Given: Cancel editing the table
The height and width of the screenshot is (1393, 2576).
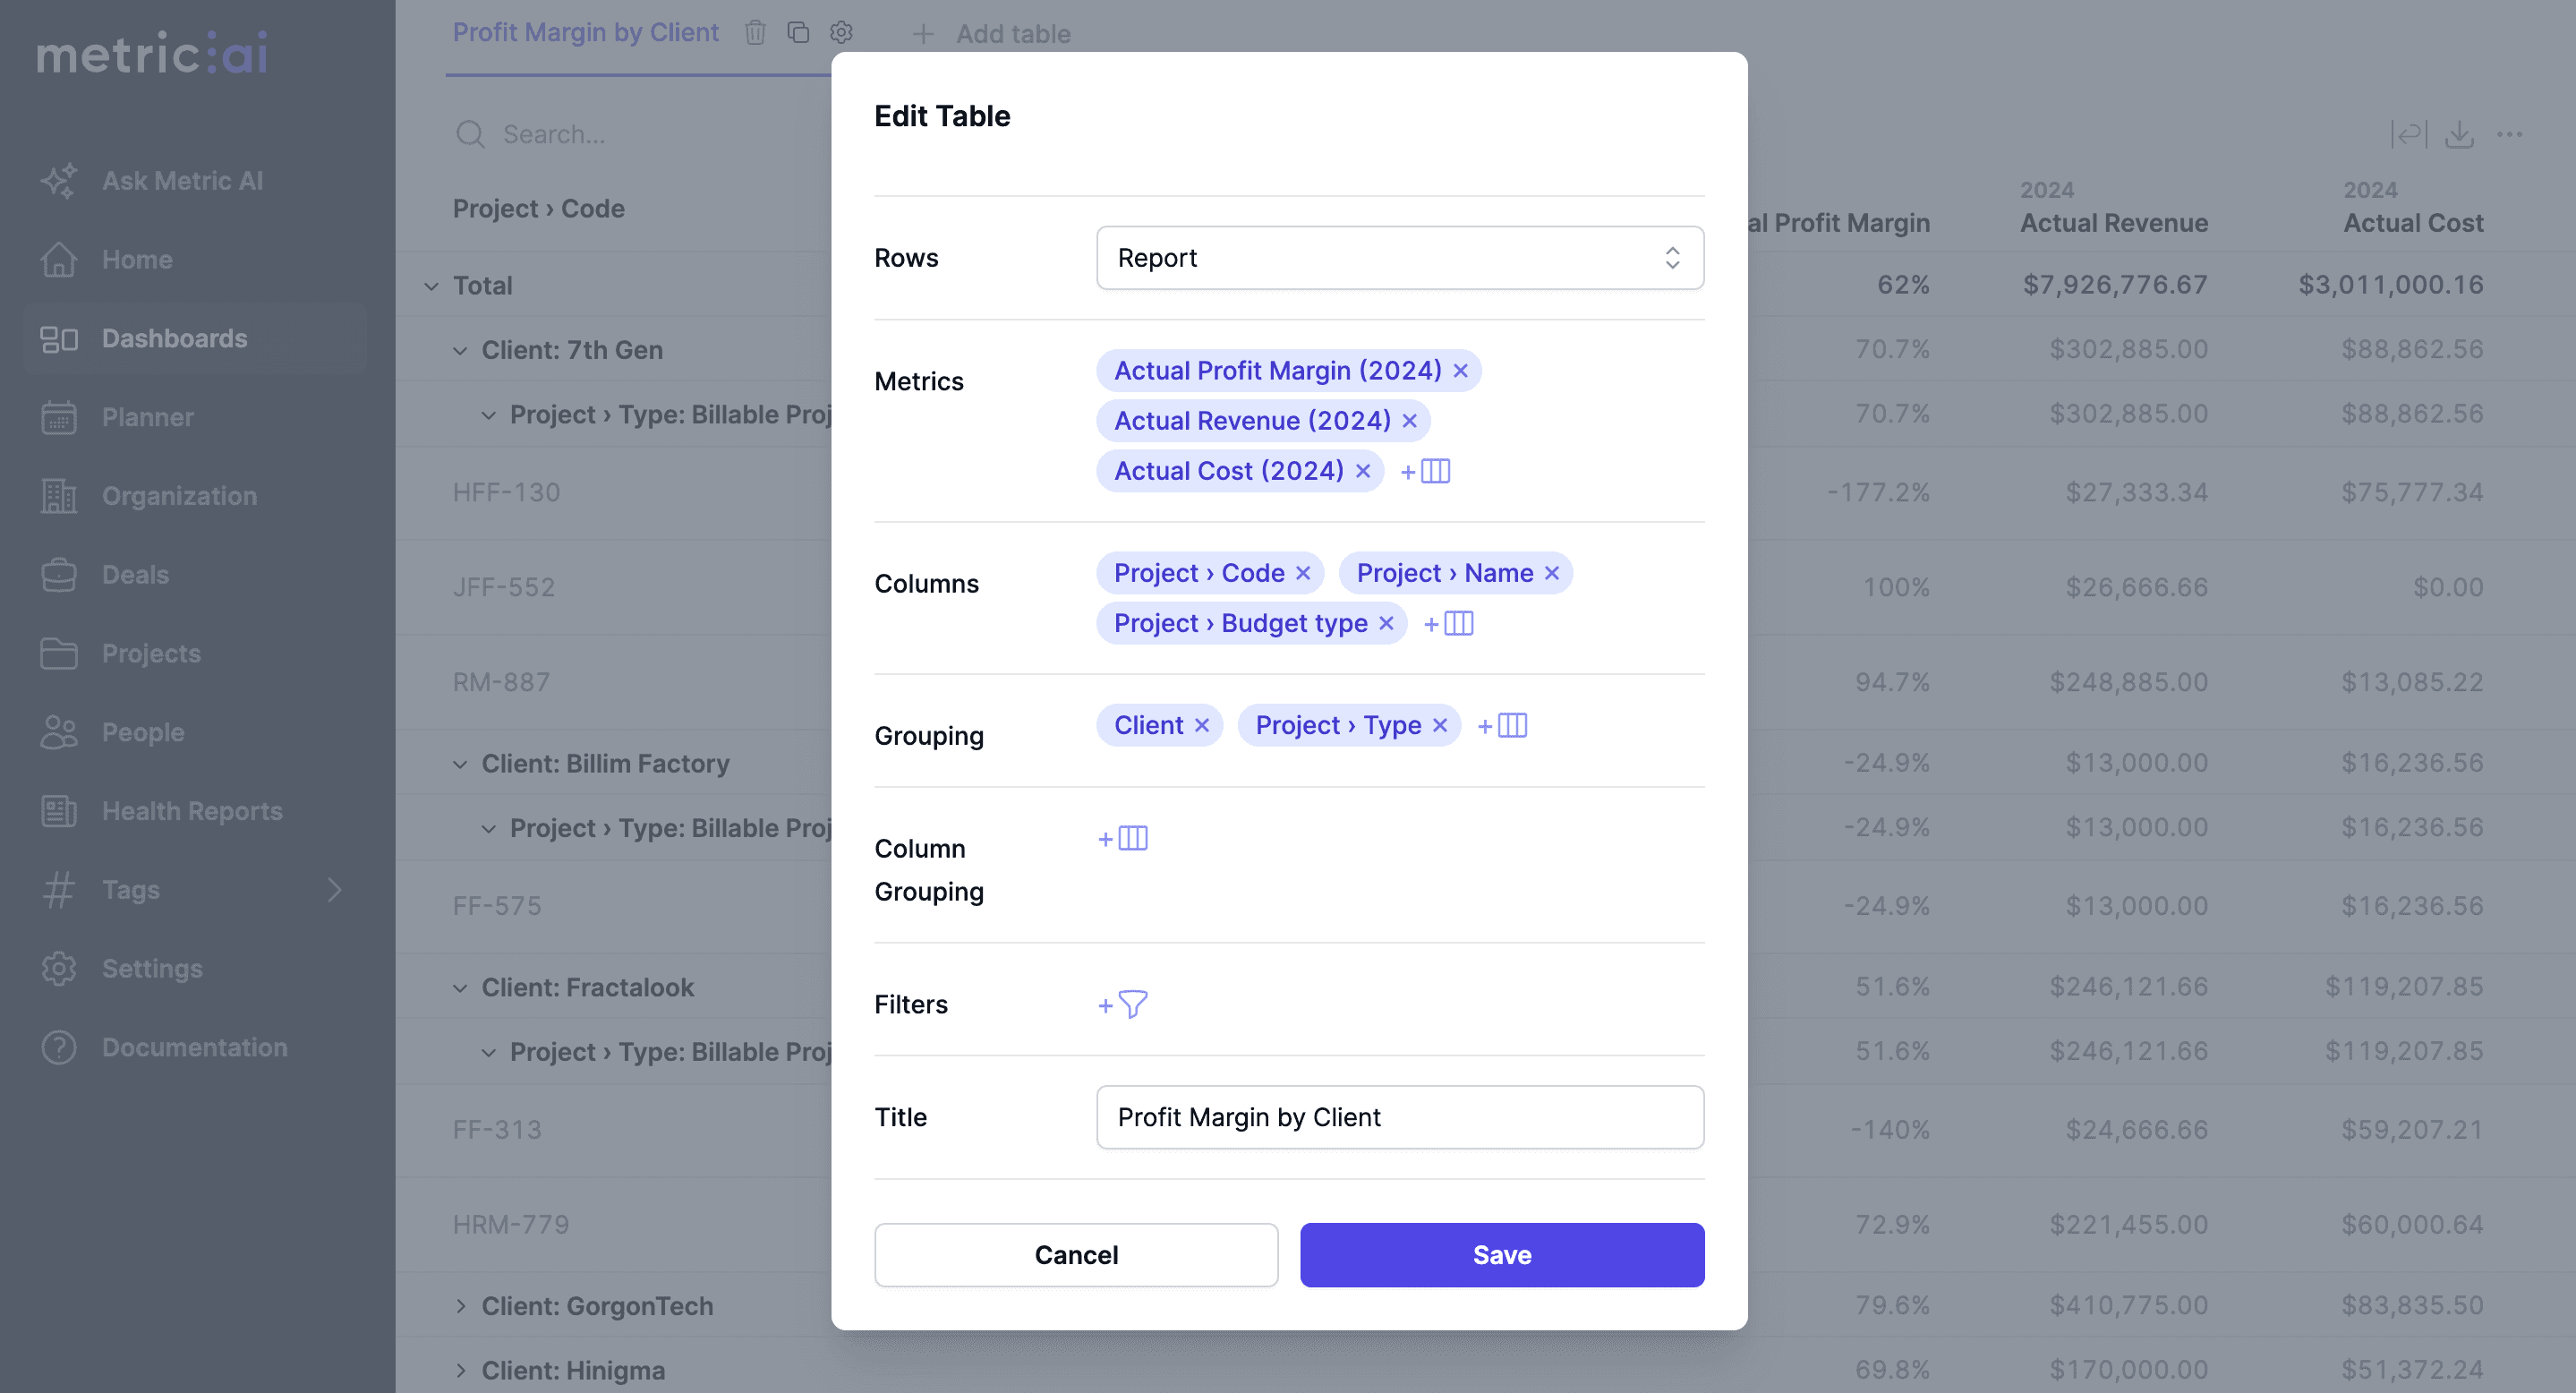Looking at the screenshot, I should coord(1075,1255).
